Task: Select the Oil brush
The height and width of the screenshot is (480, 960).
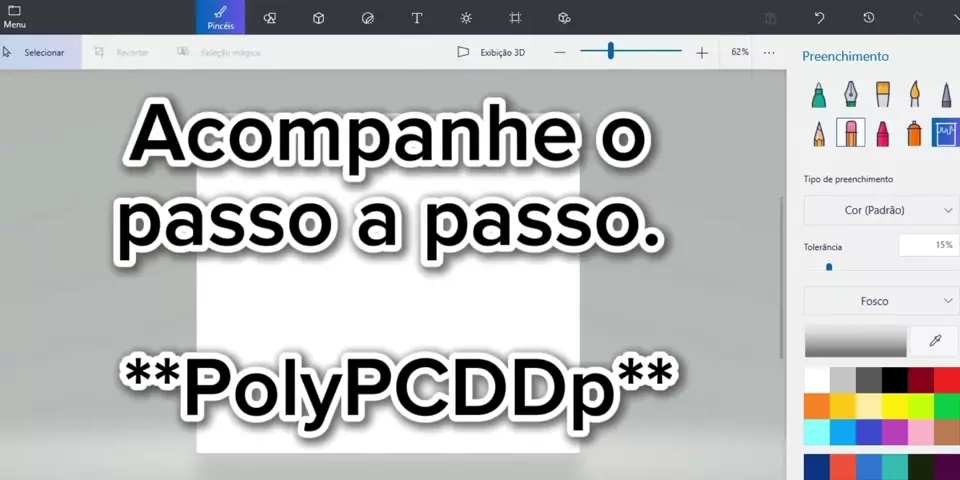Action: [882, 95]
